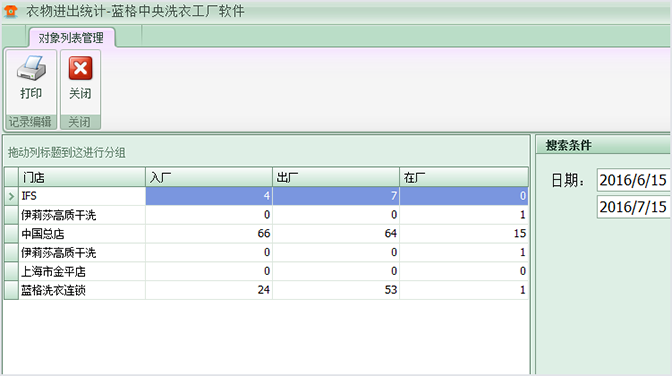
Task: Sort by the 出厂 column header
Action: [336, 177]
